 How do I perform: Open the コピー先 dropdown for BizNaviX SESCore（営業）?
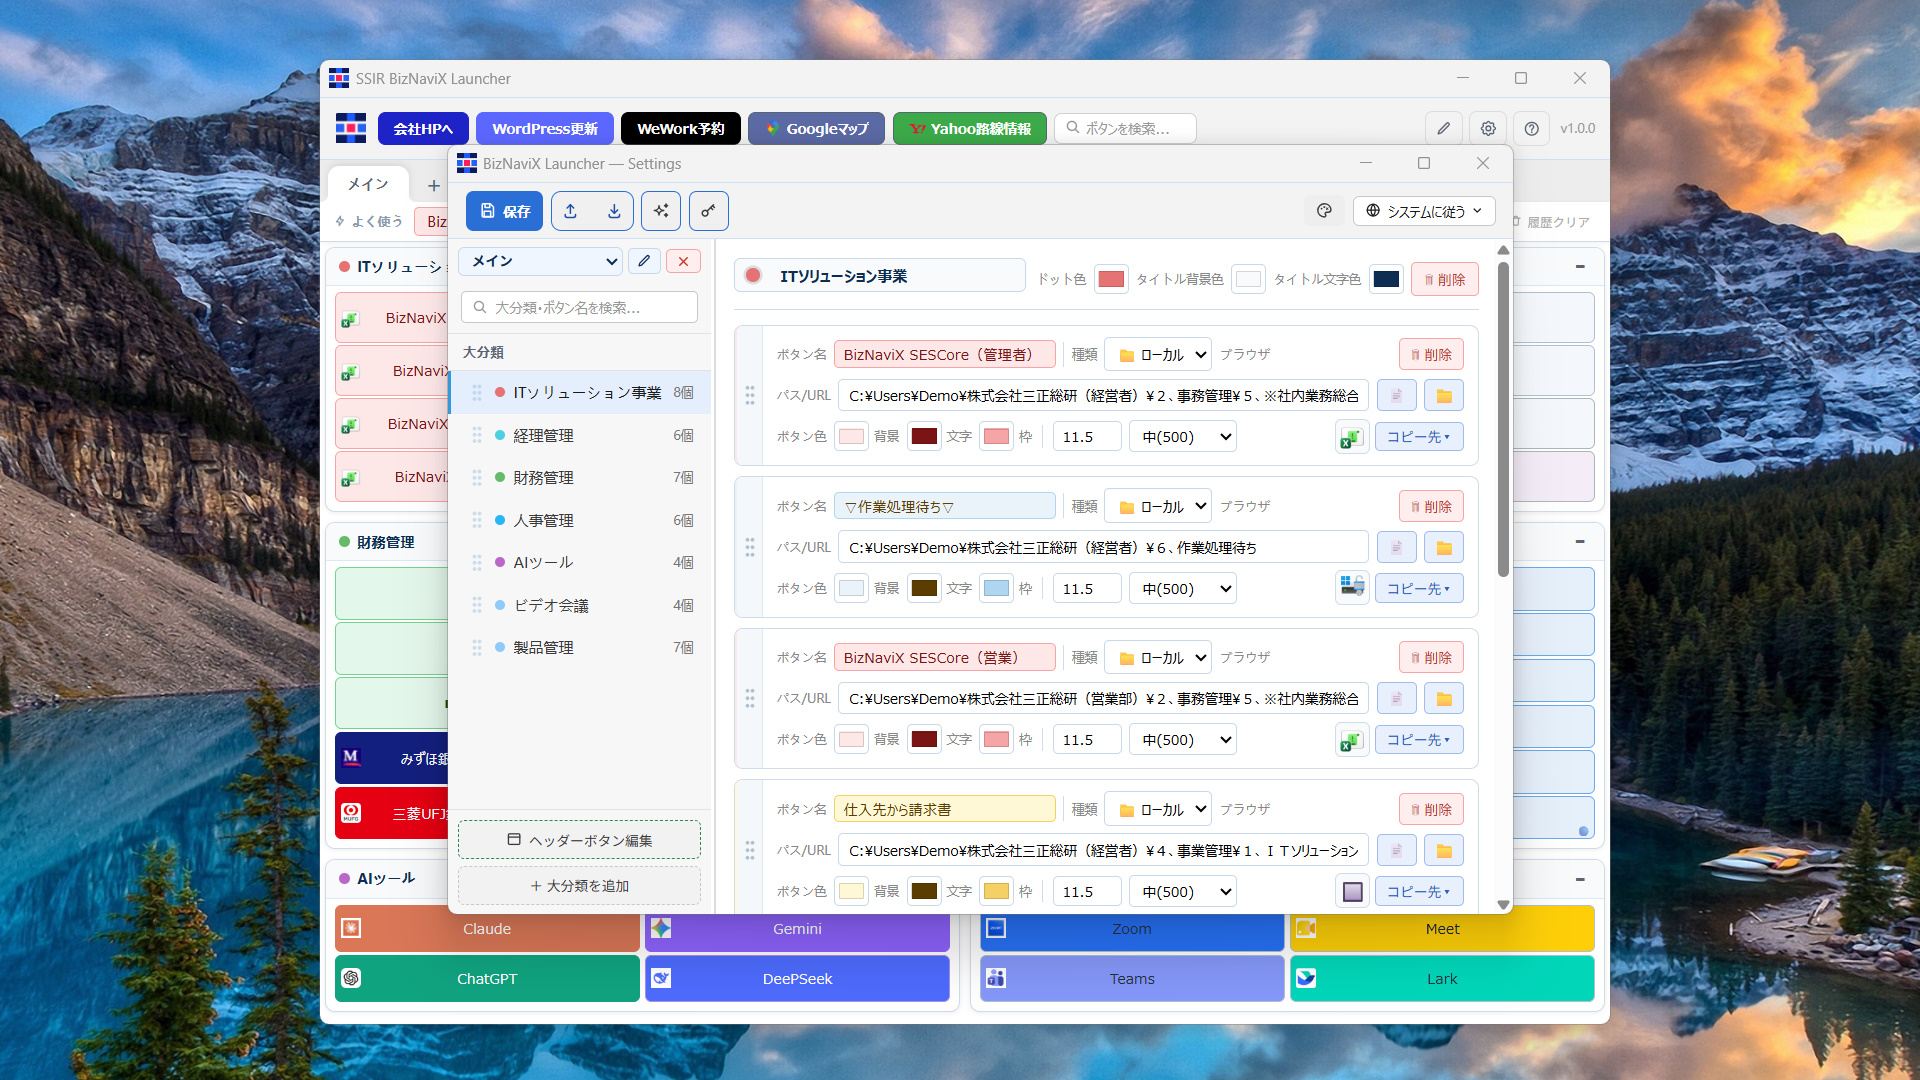pyautogui.click(x=1419, y=740)
